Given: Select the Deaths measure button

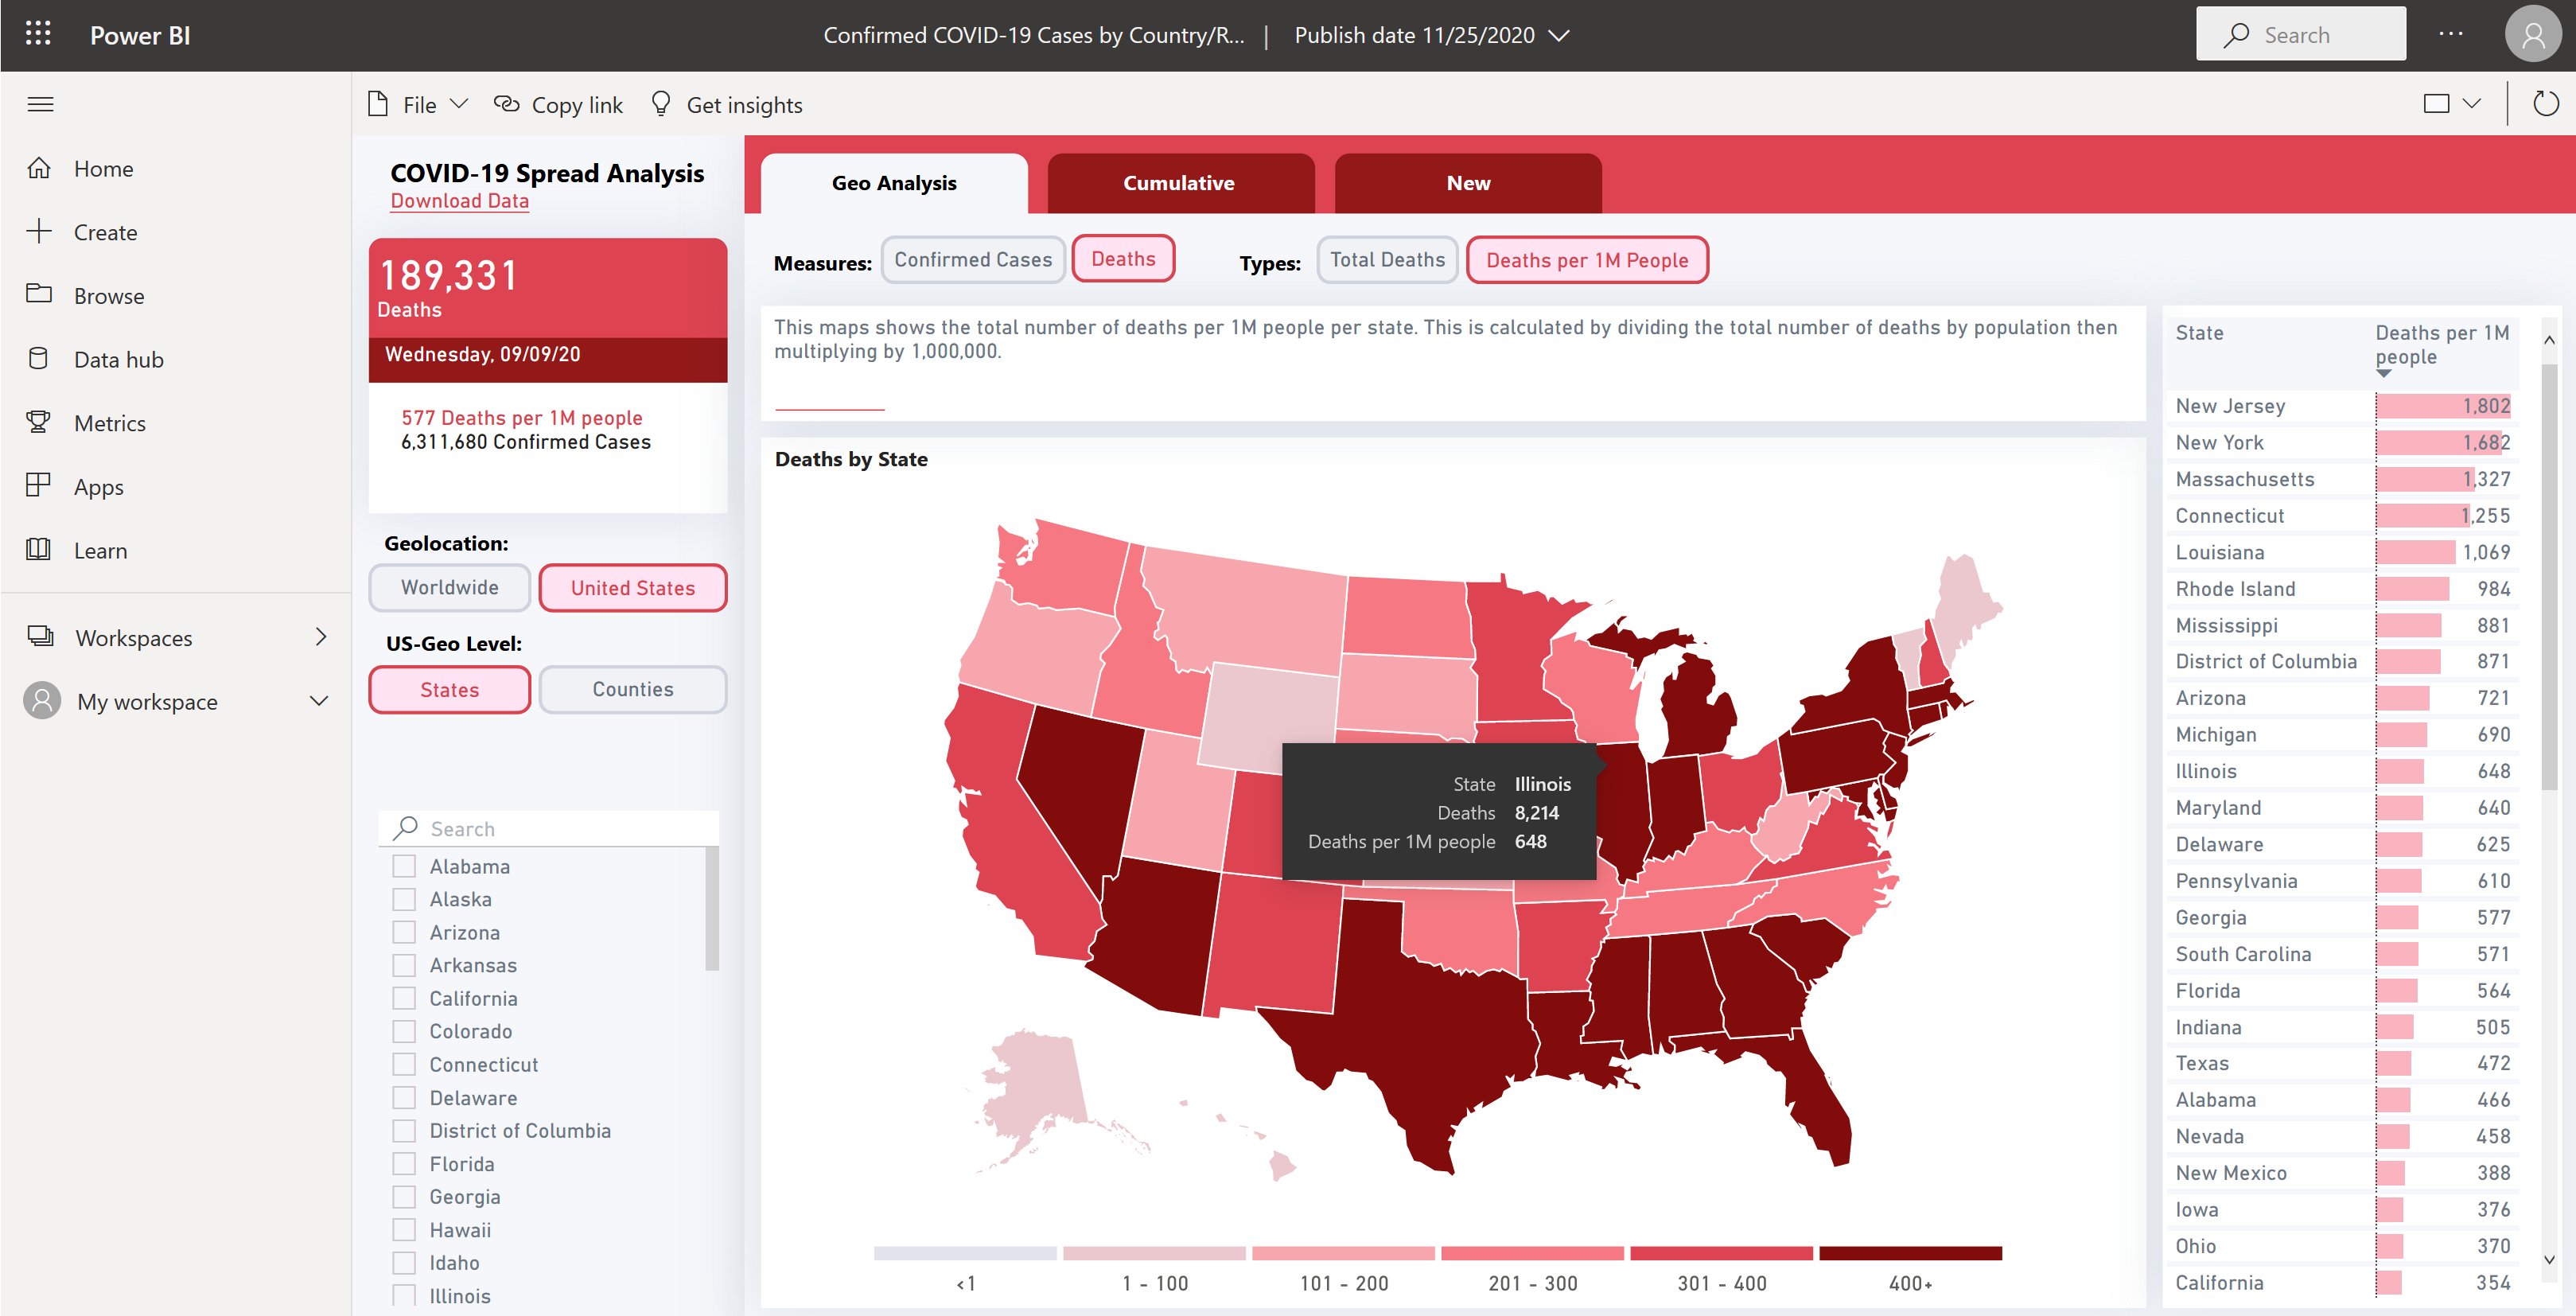Looking at the screenshot, I should coord(1123,259).
